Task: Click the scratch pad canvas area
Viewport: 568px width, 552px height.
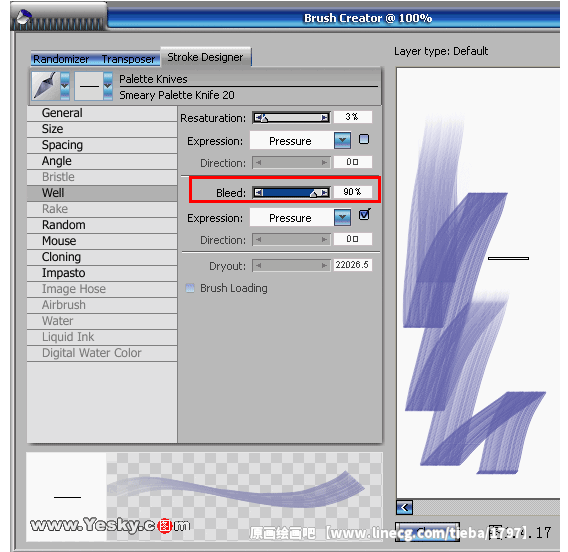Action: 478,283
